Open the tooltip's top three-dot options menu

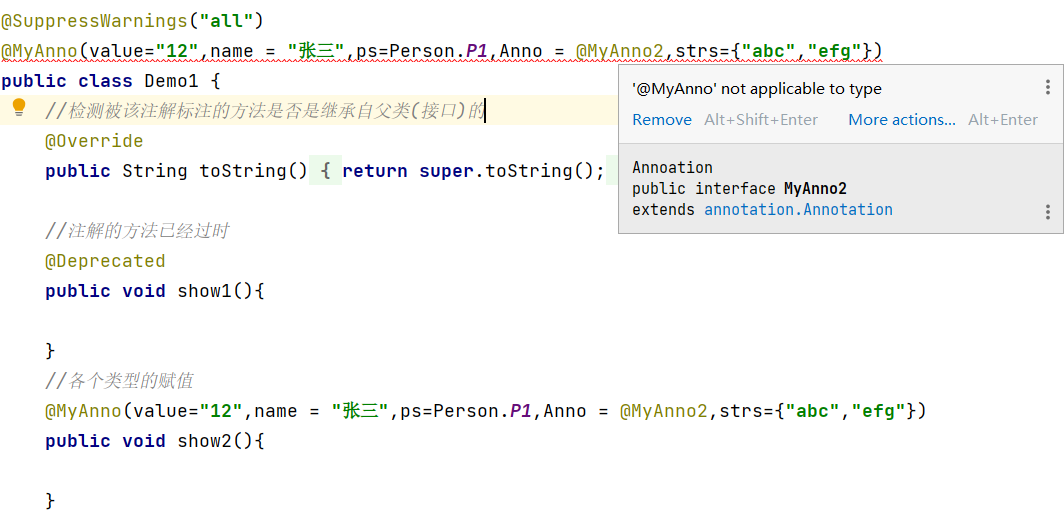click(1048, 88)
